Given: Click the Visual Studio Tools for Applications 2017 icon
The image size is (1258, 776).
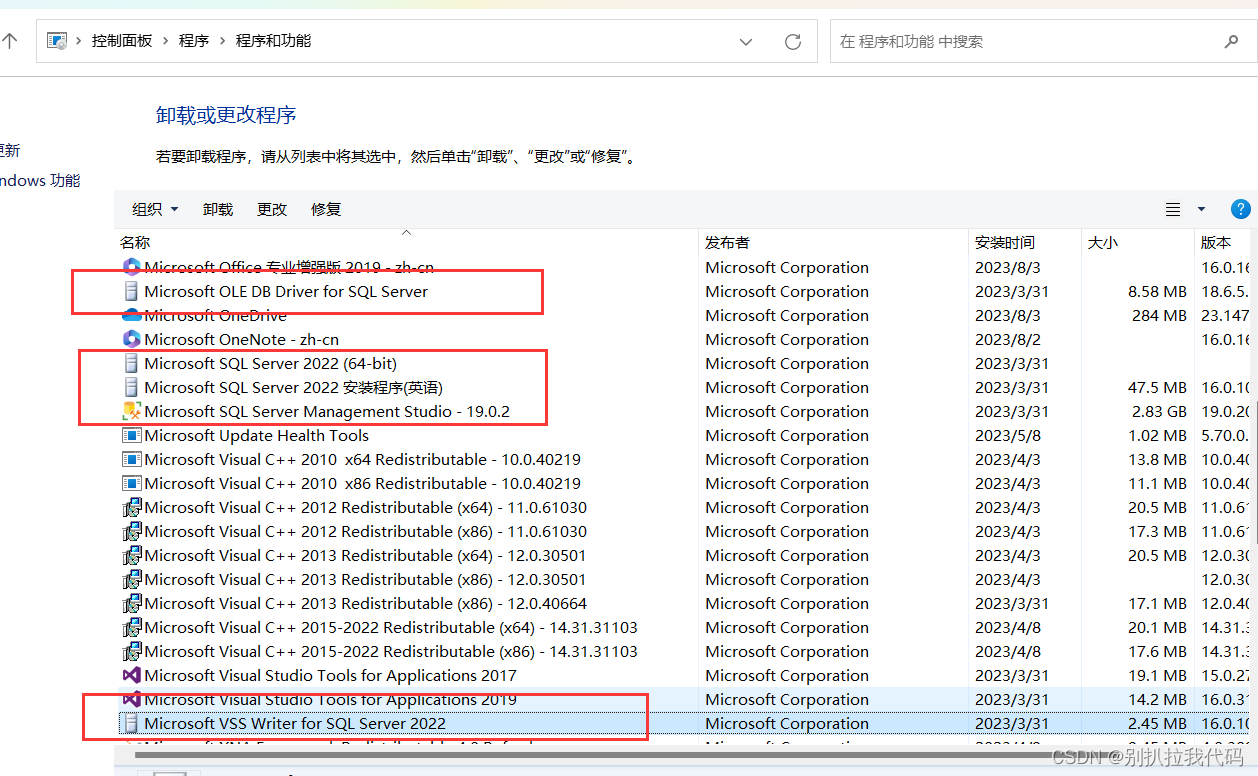Looking at the screenshot, I should click(x=131, y=675).
